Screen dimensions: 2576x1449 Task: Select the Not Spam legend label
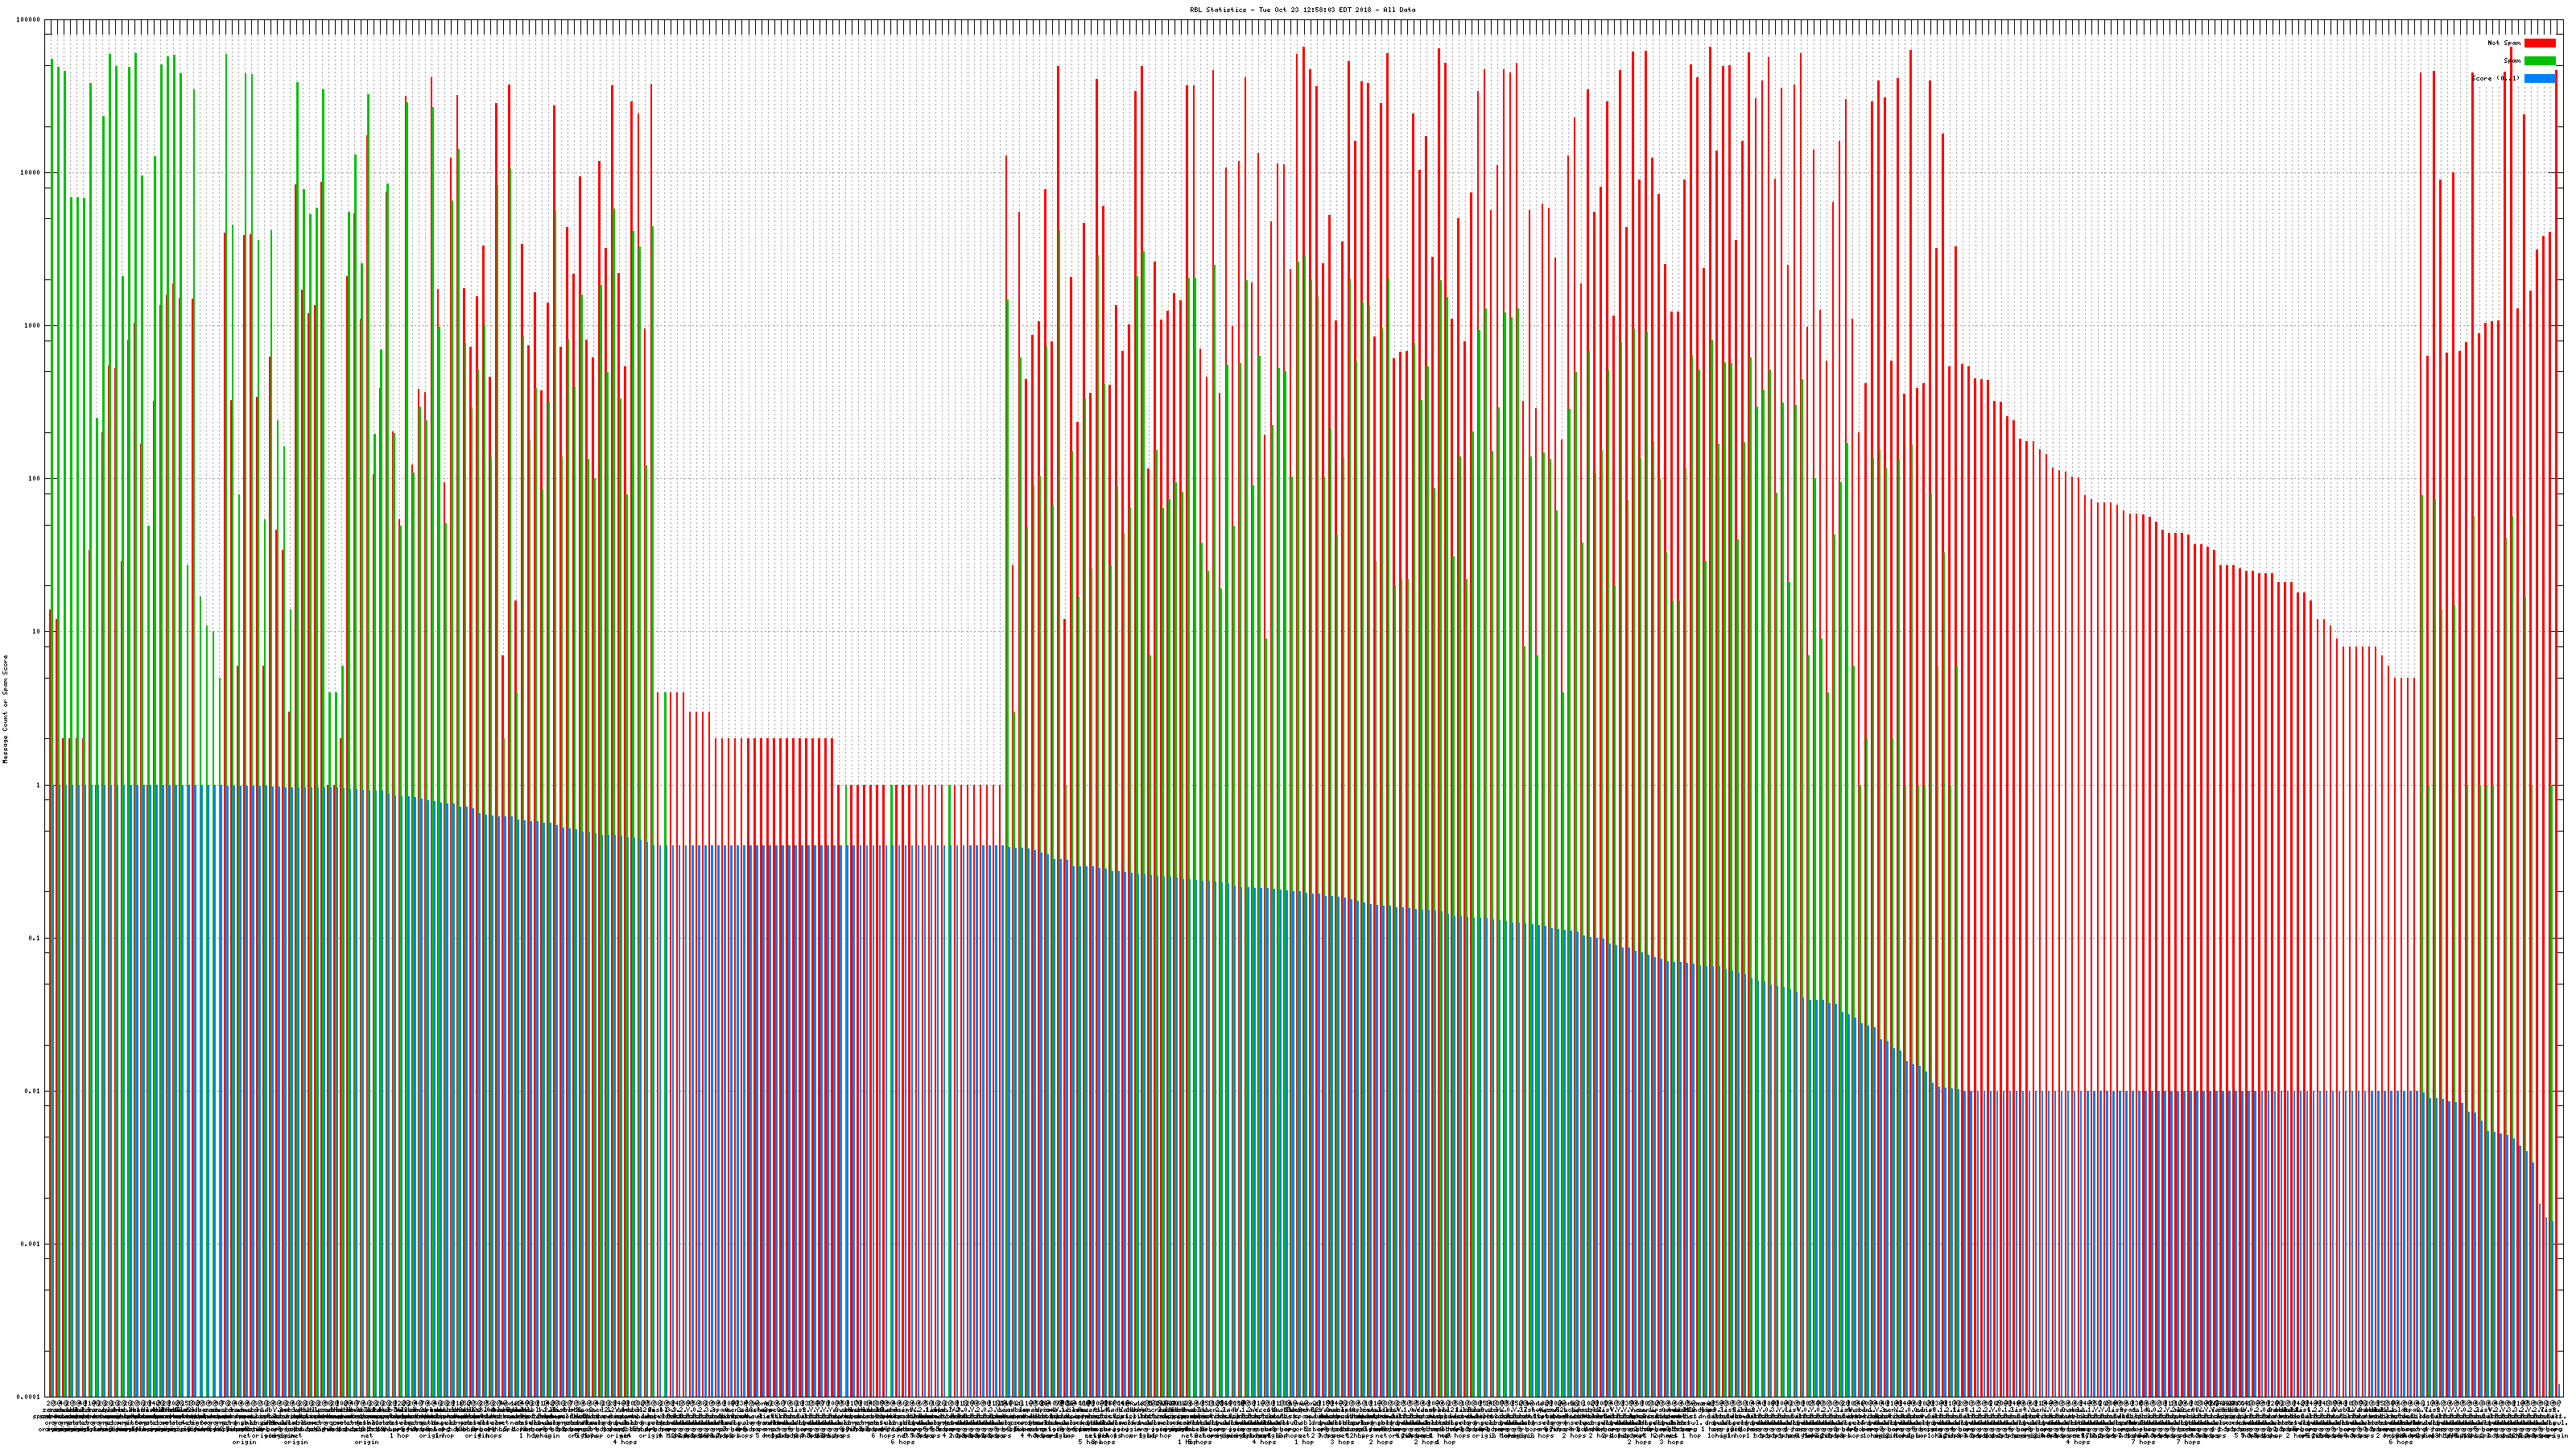2504,43
